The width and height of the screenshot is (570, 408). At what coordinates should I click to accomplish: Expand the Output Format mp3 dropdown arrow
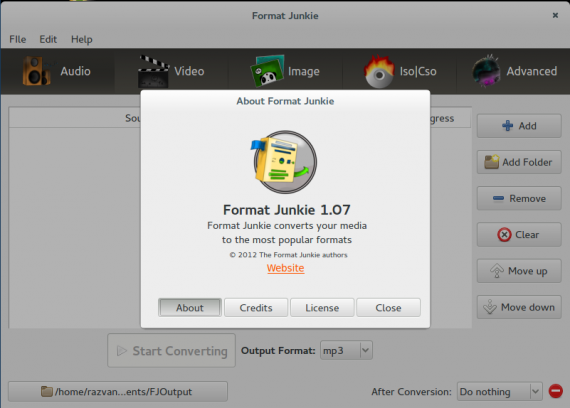tap(366, 351)
